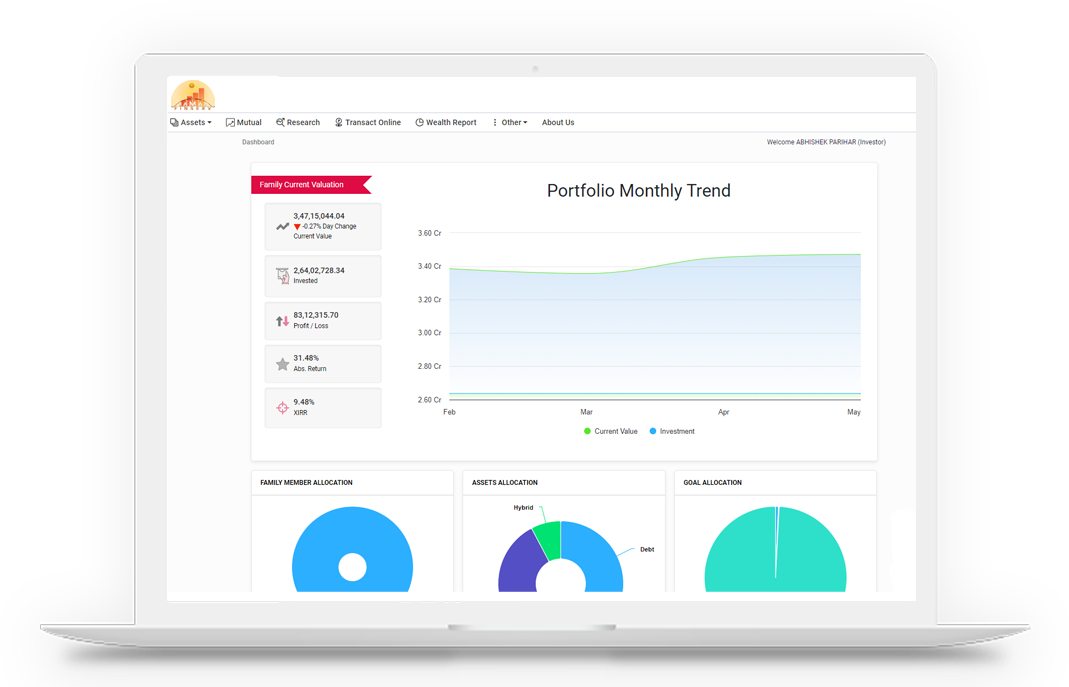
Task: Click the Mutual chart icon
Action: point(230,123)
